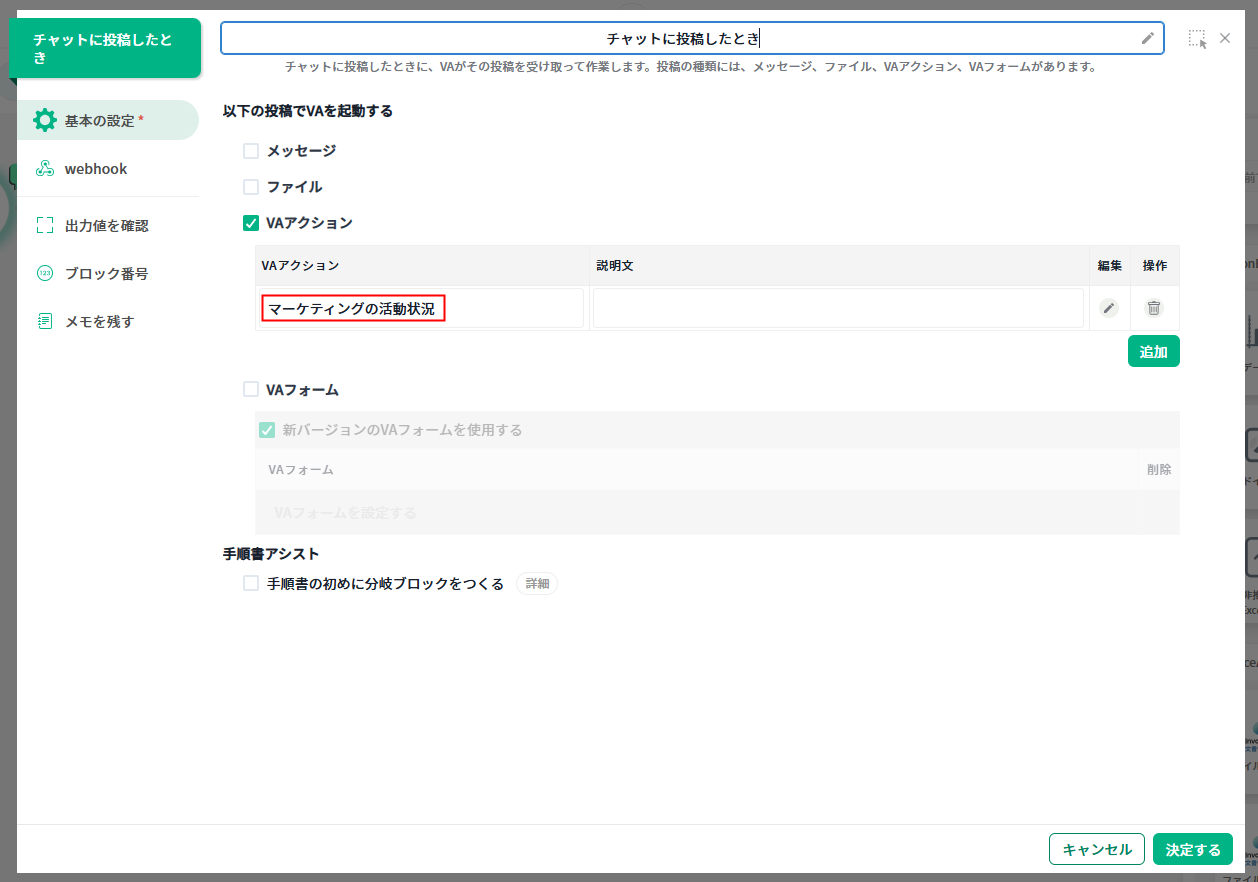Delete the VA action row with trash icon

click(1154, 308)
